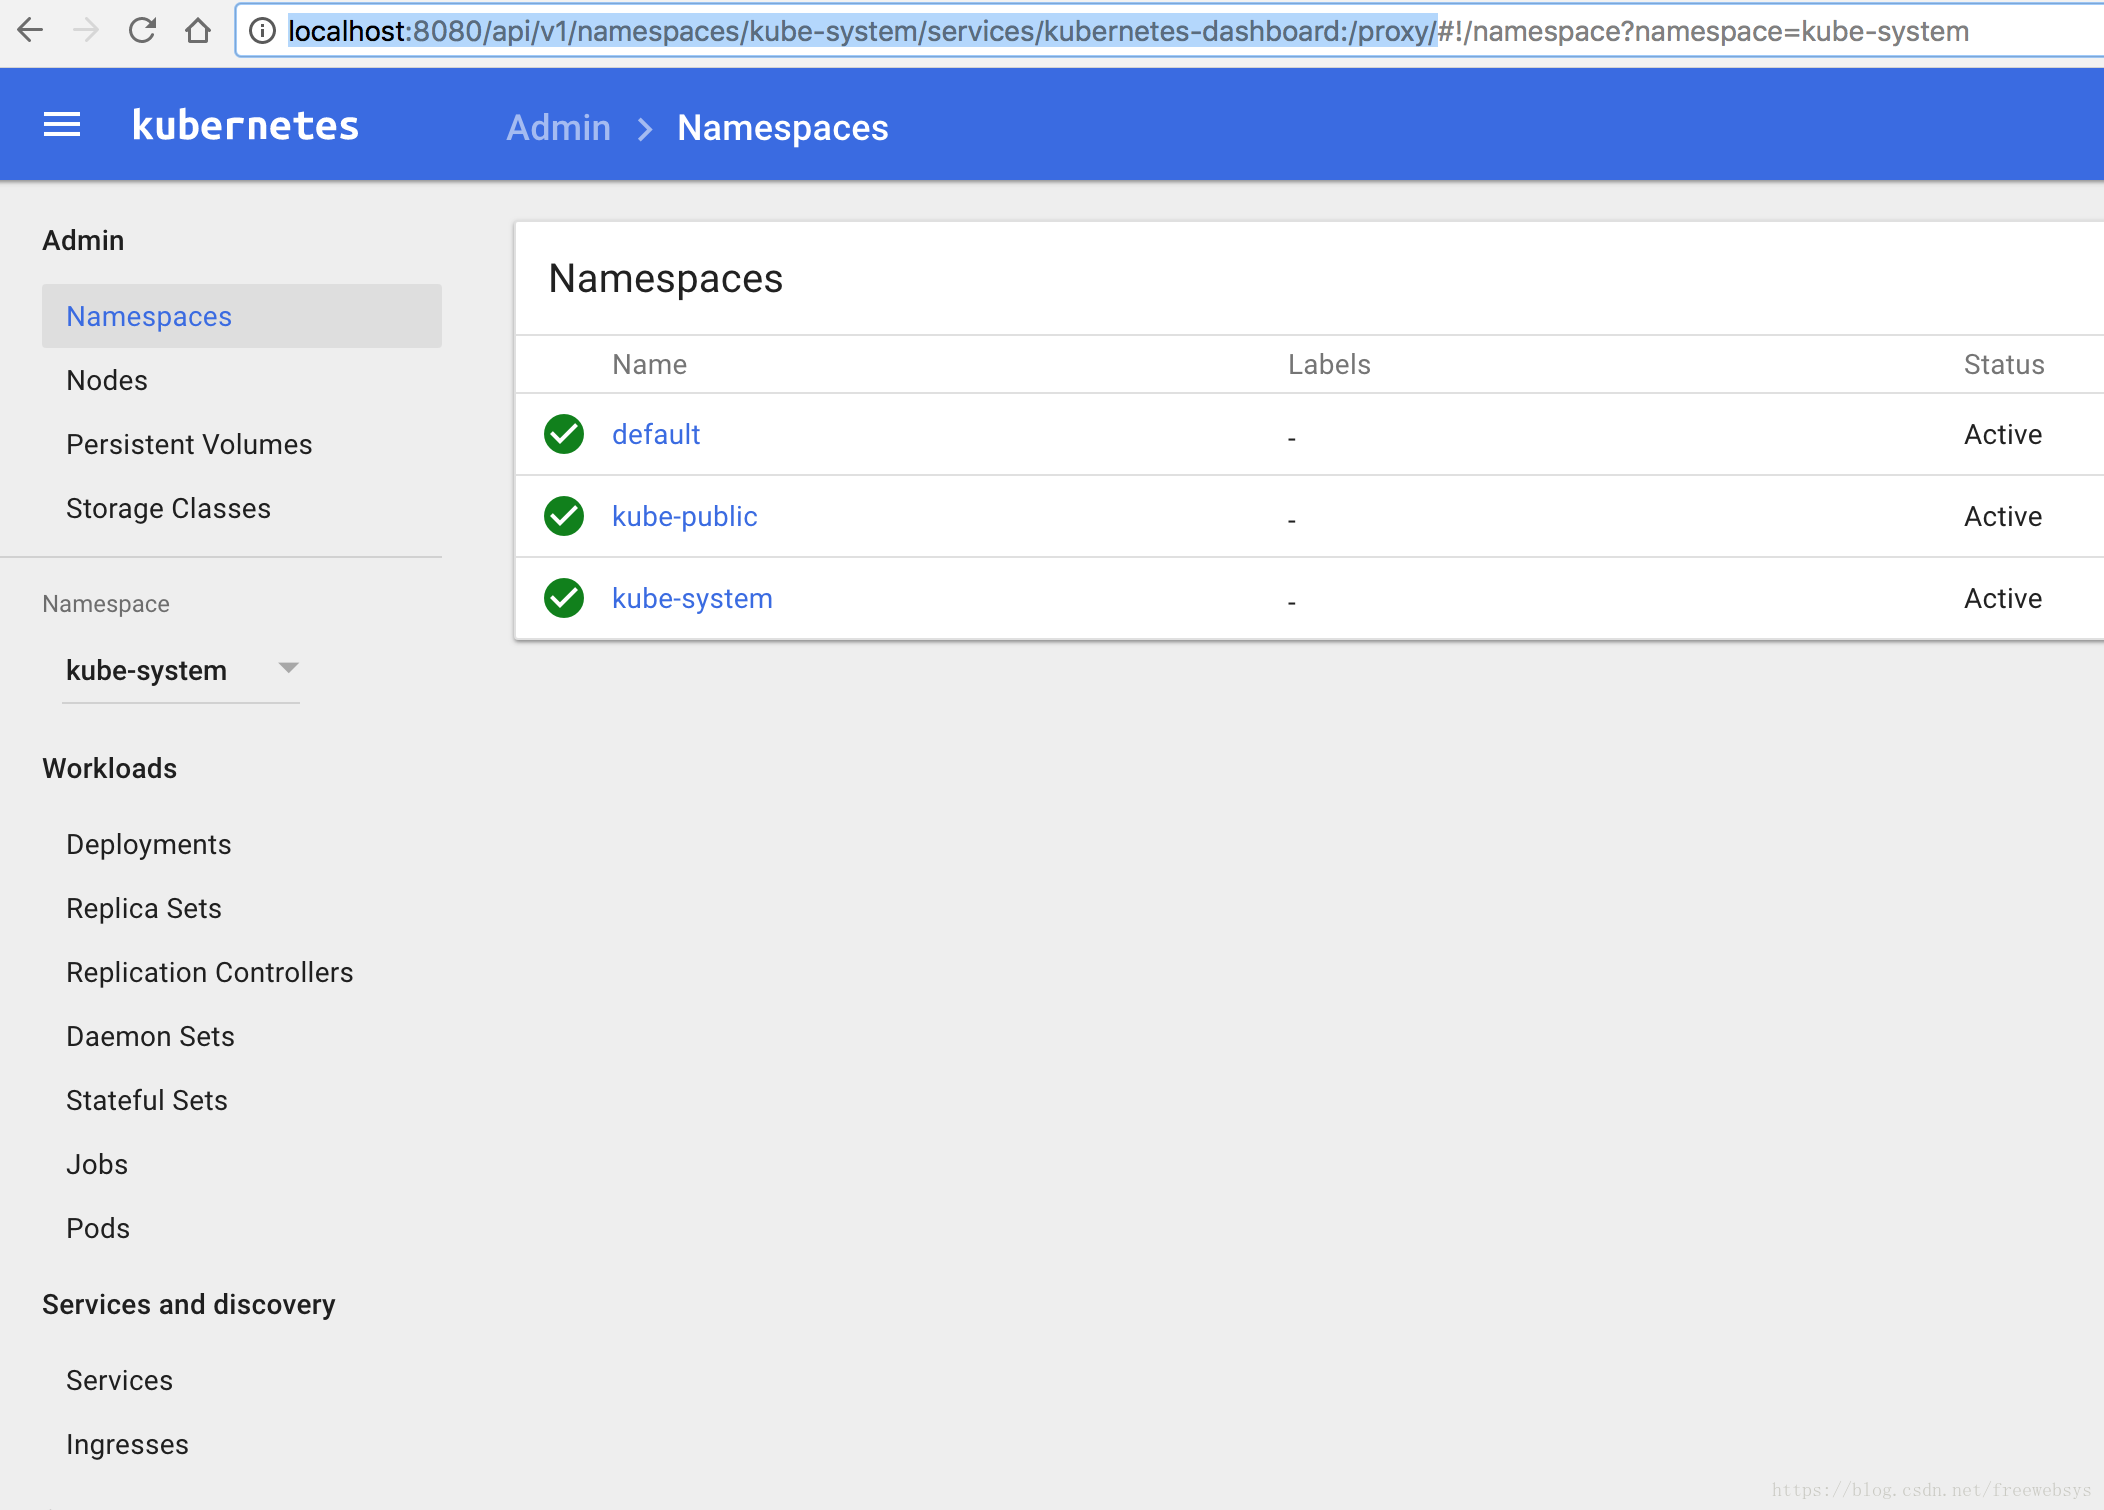Screen dimensions: 2104x1510
Task: Click the kubernetes logo text
Action: point(245,126)
